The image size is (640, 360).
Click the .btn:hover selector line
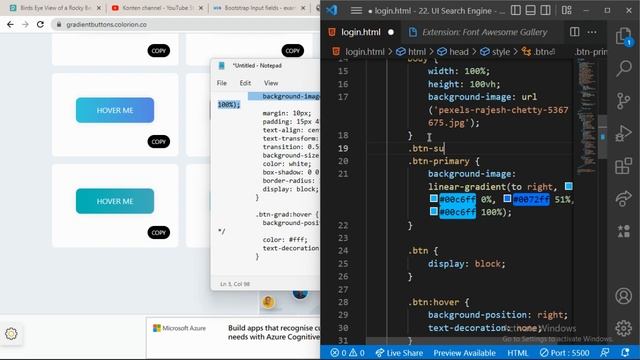[x=433, y=302]
